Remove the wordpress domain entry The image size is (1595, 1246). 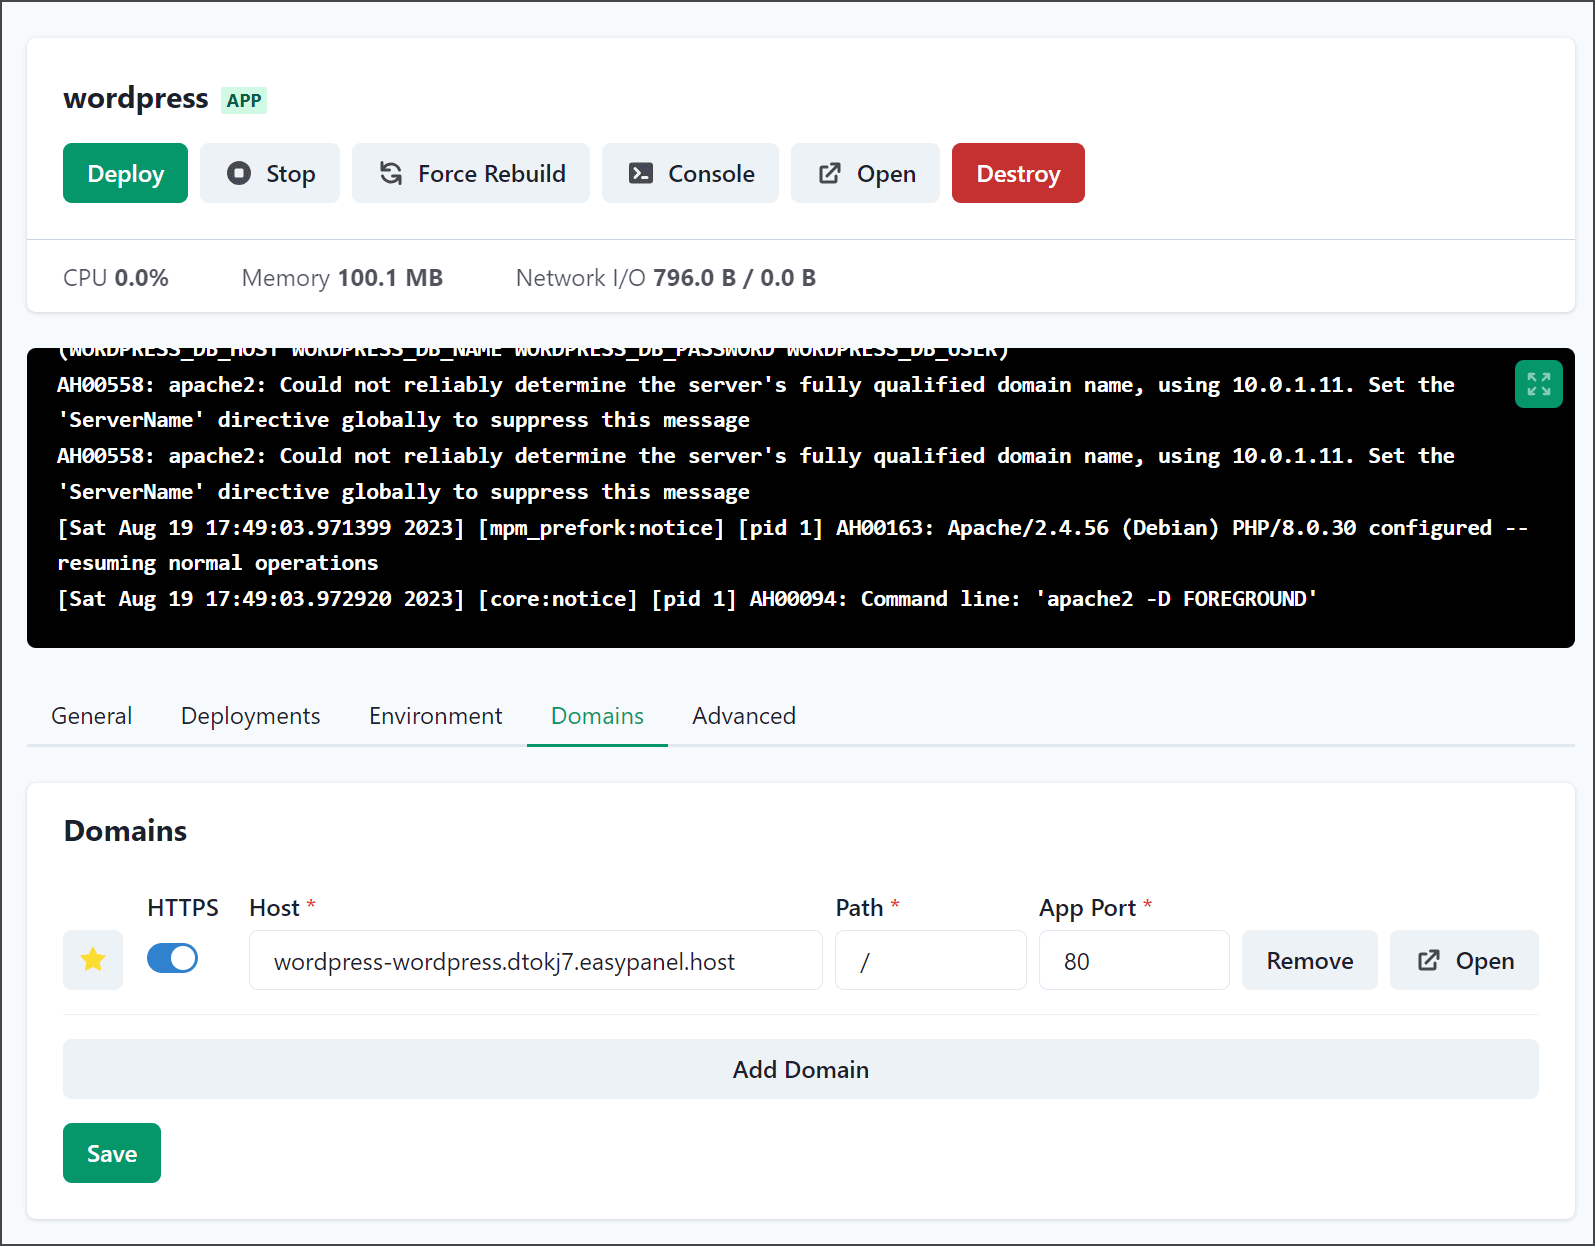click(1310, 960)
